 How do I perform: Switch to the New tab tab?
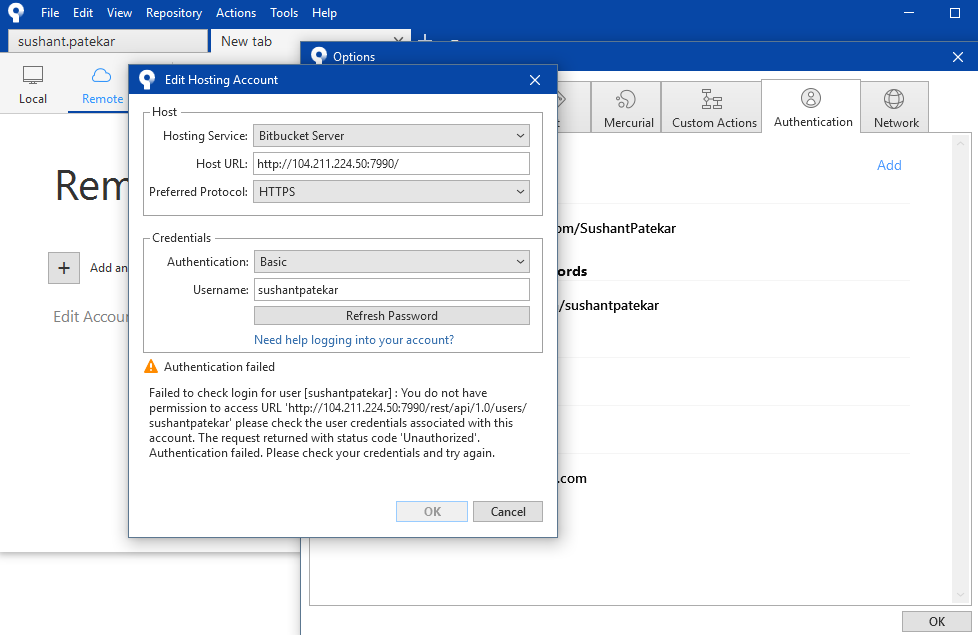pyautogui.click(x=311, y=41)
